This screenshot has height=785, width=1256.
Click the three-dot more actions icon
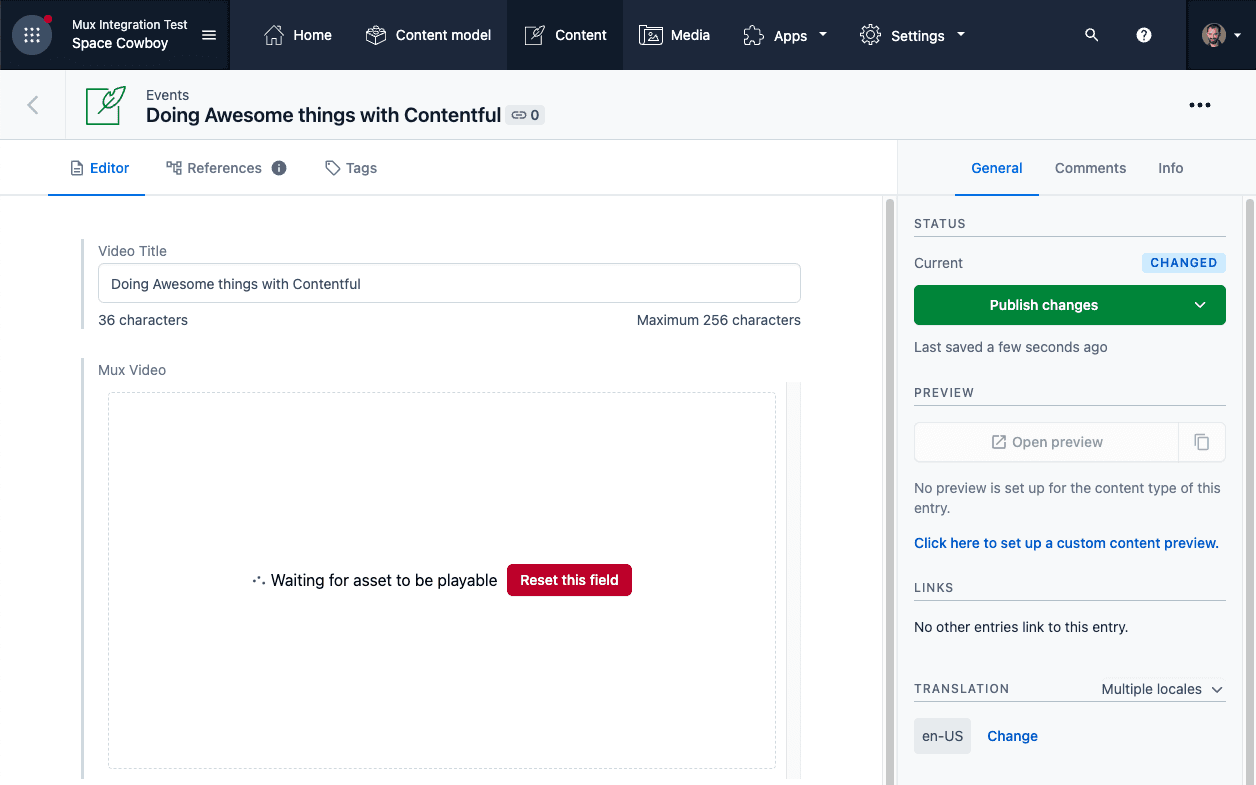click(x=1200, y=105)
